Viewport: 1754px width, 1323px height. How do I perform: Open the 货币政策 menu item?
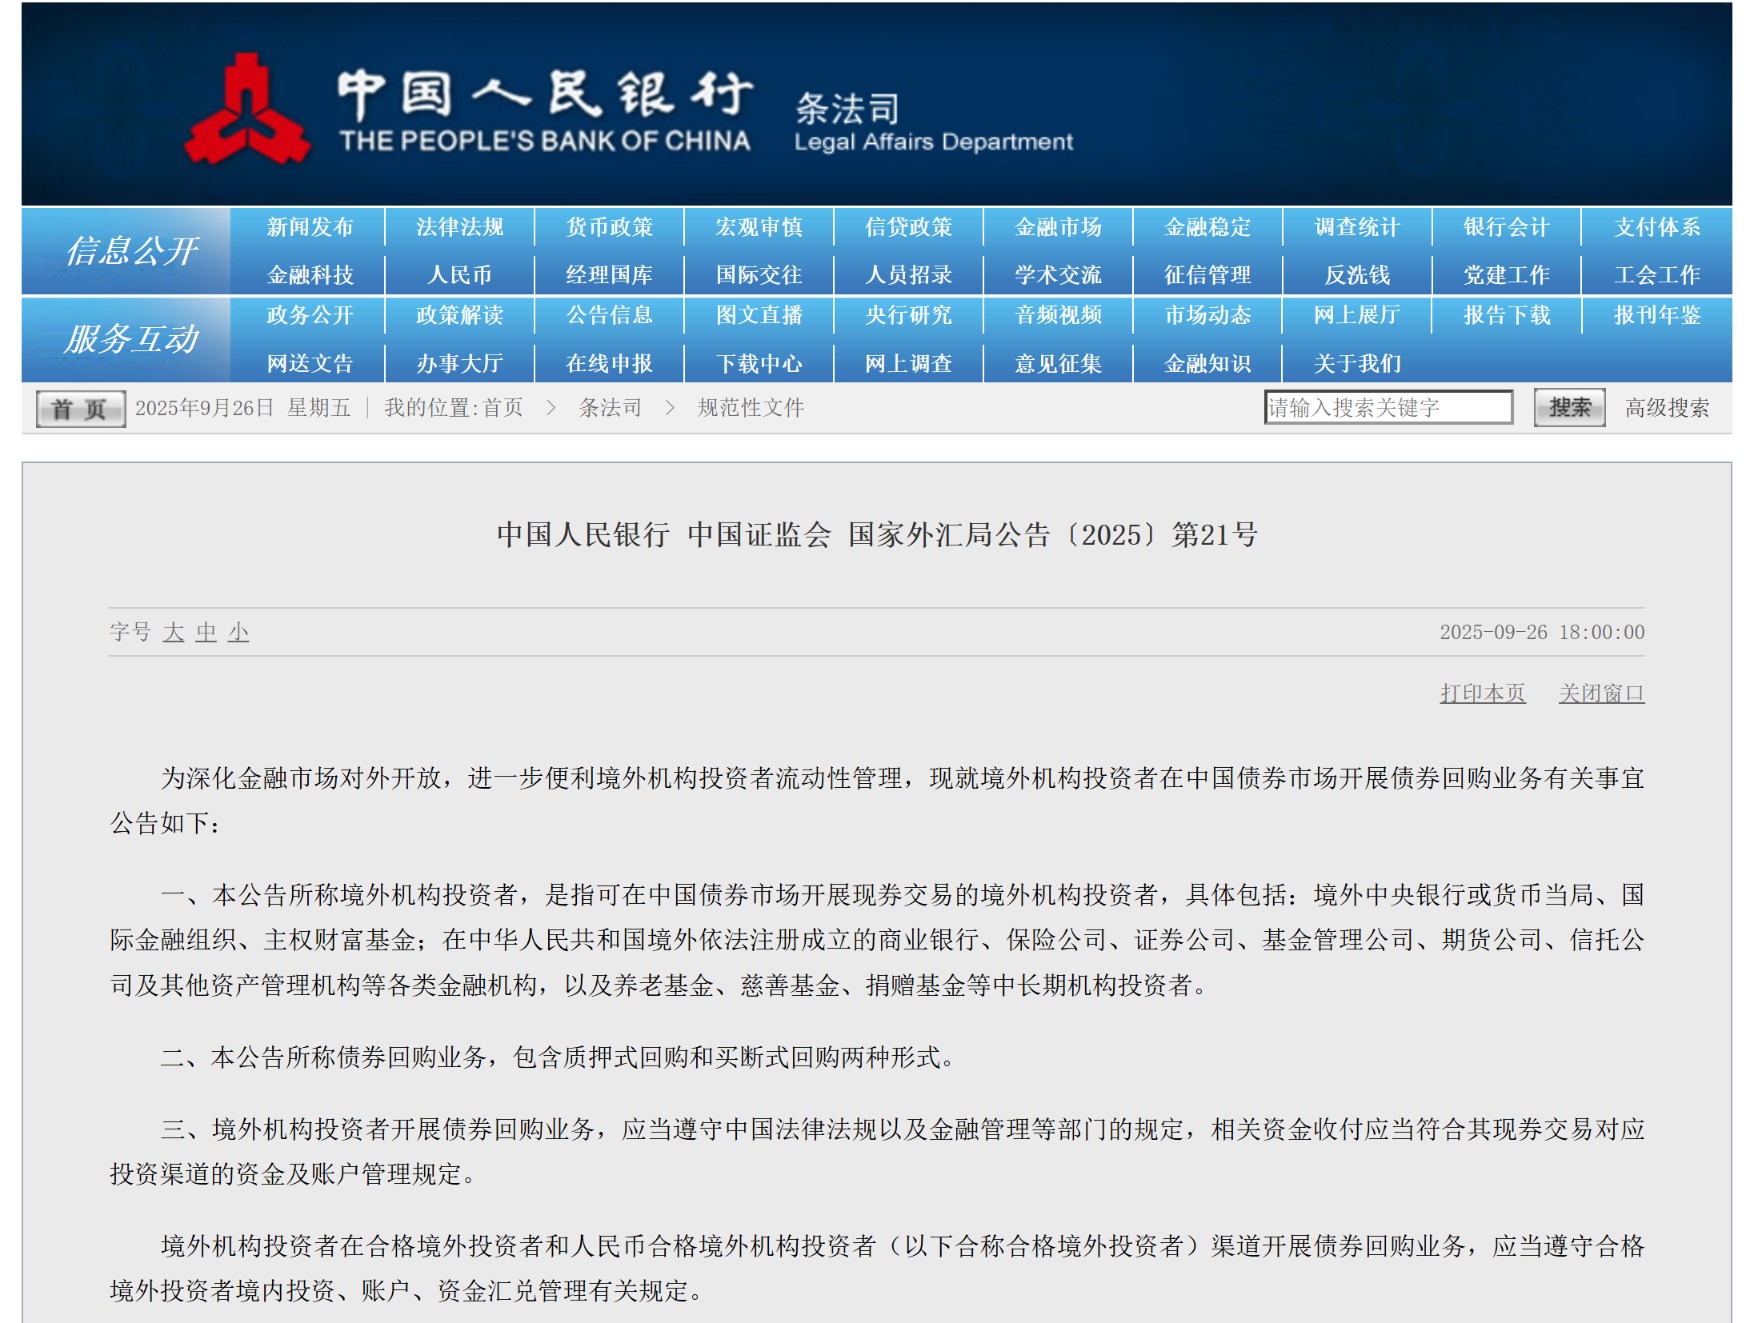click(609, 227)
